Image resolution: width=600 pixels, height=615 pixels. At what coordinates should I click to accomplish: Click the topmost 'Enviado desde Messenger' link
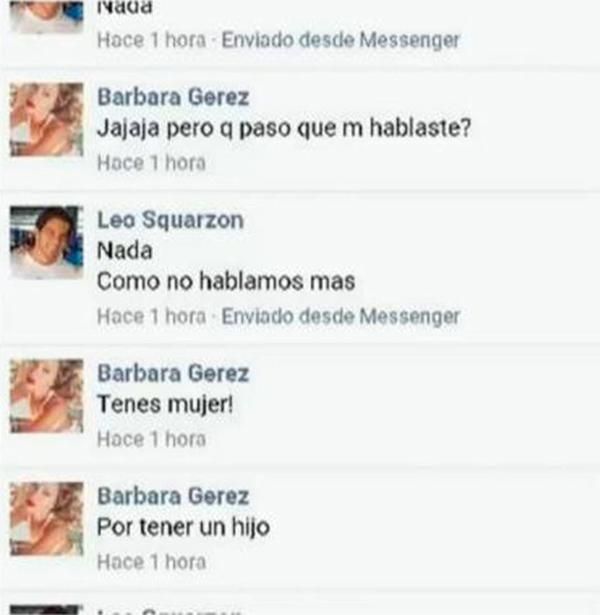click(340, 40)
